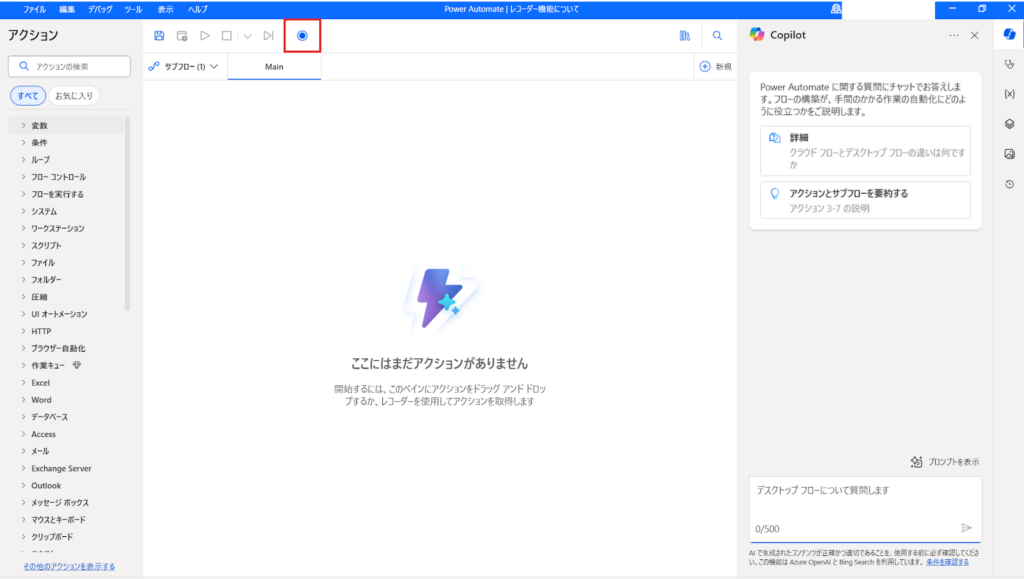The height and width of the screenshot is (579, 1024).
Task: Save the flow with the save icon
Action: 159,36
